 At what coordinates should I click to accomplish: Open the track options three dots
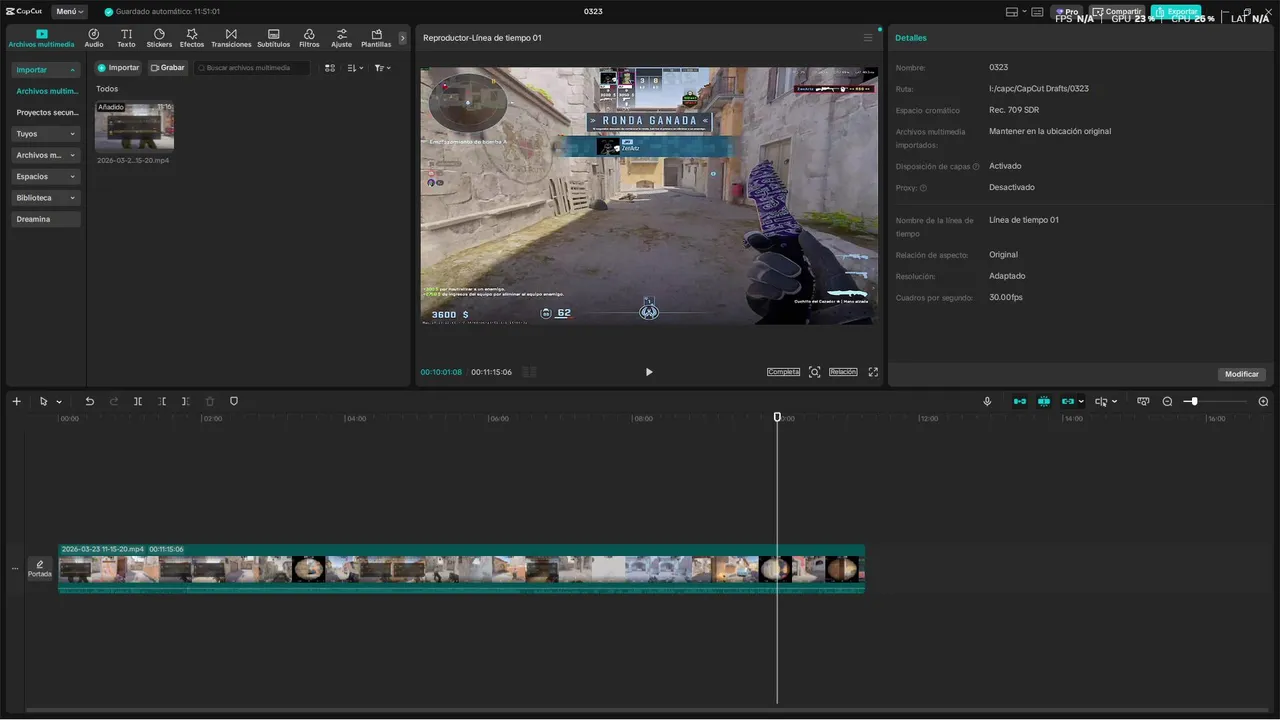coord(14,569)
